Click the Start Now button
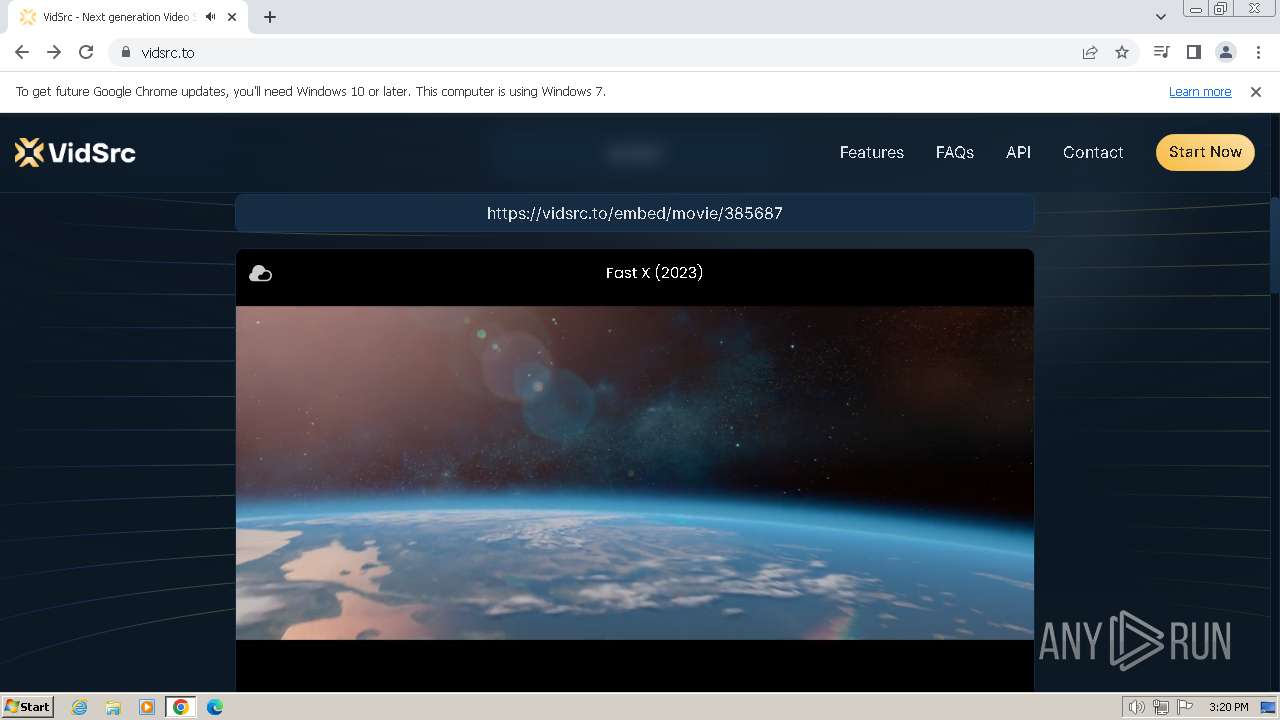 (x=1205, y=152)
